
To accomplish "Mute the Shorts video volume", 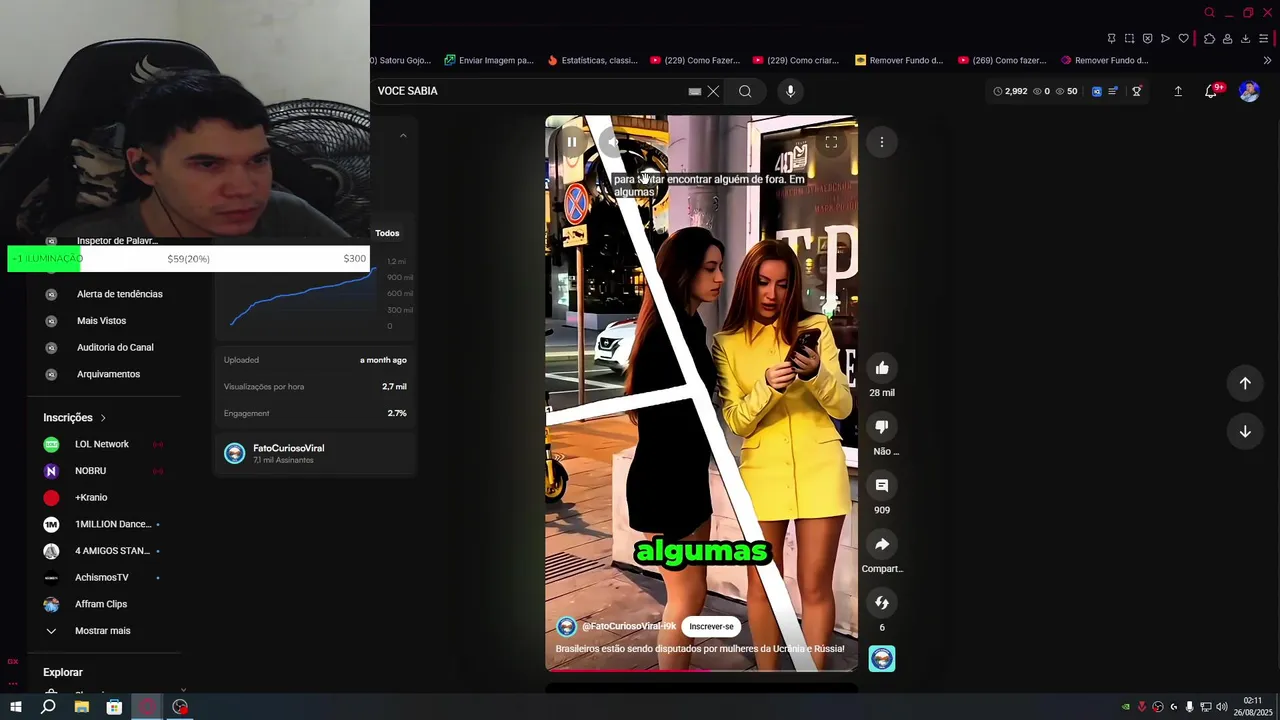I will [613, 142].
